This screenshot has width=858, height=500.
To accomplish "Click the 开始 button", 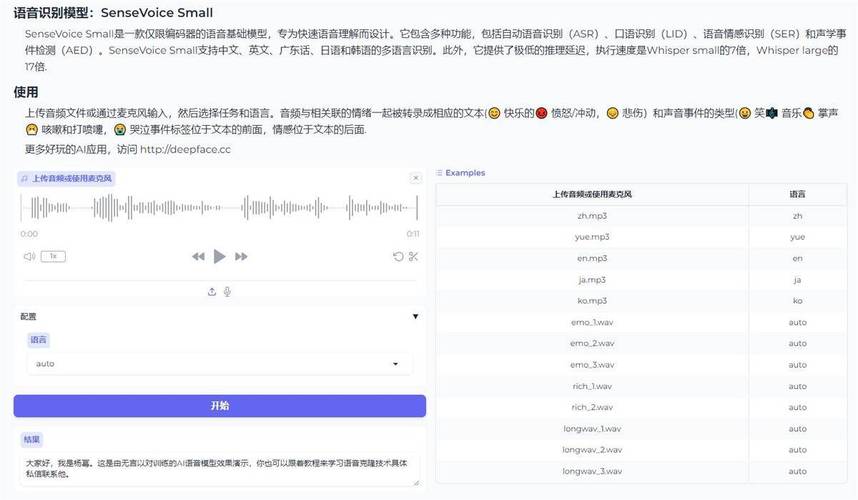I will tap(219, 406).
